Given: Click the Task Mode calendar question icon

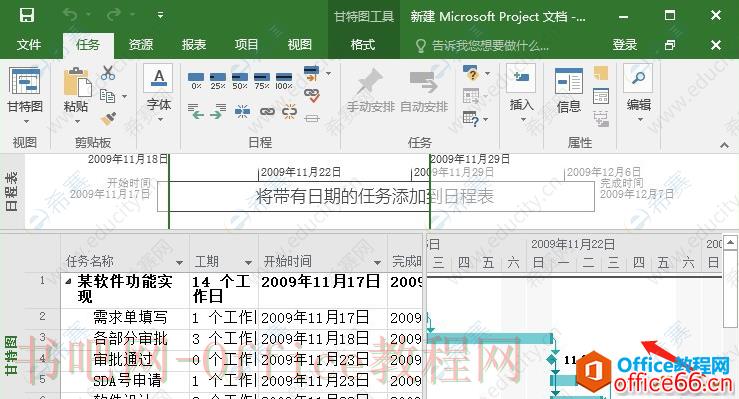Looking at the screenshot, I should pos(471,118).
